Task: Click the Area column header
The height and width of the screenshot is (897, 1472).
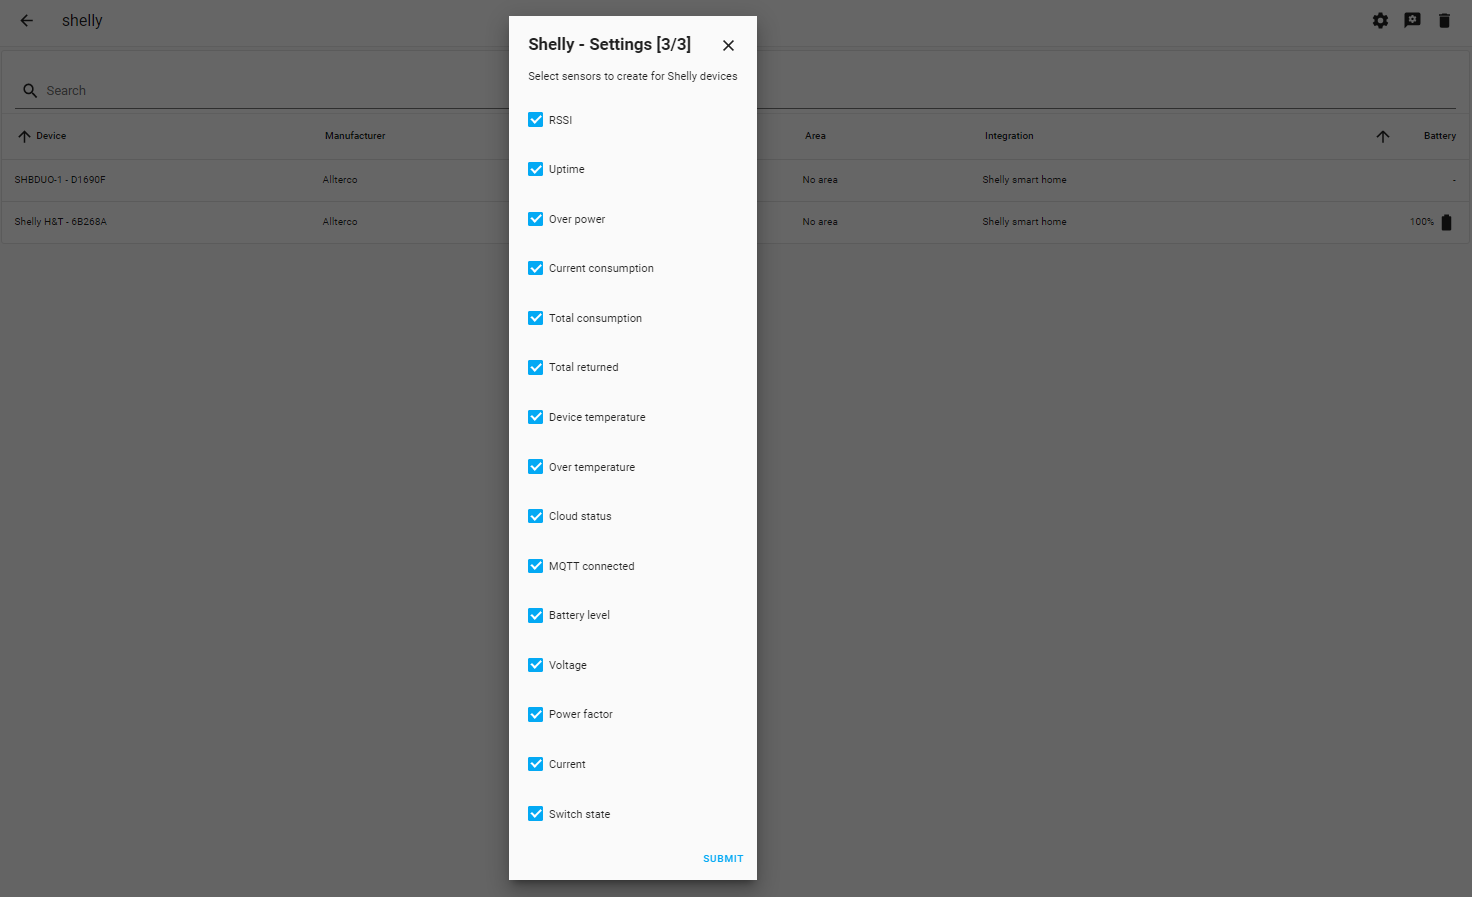Action: point(816,135)
